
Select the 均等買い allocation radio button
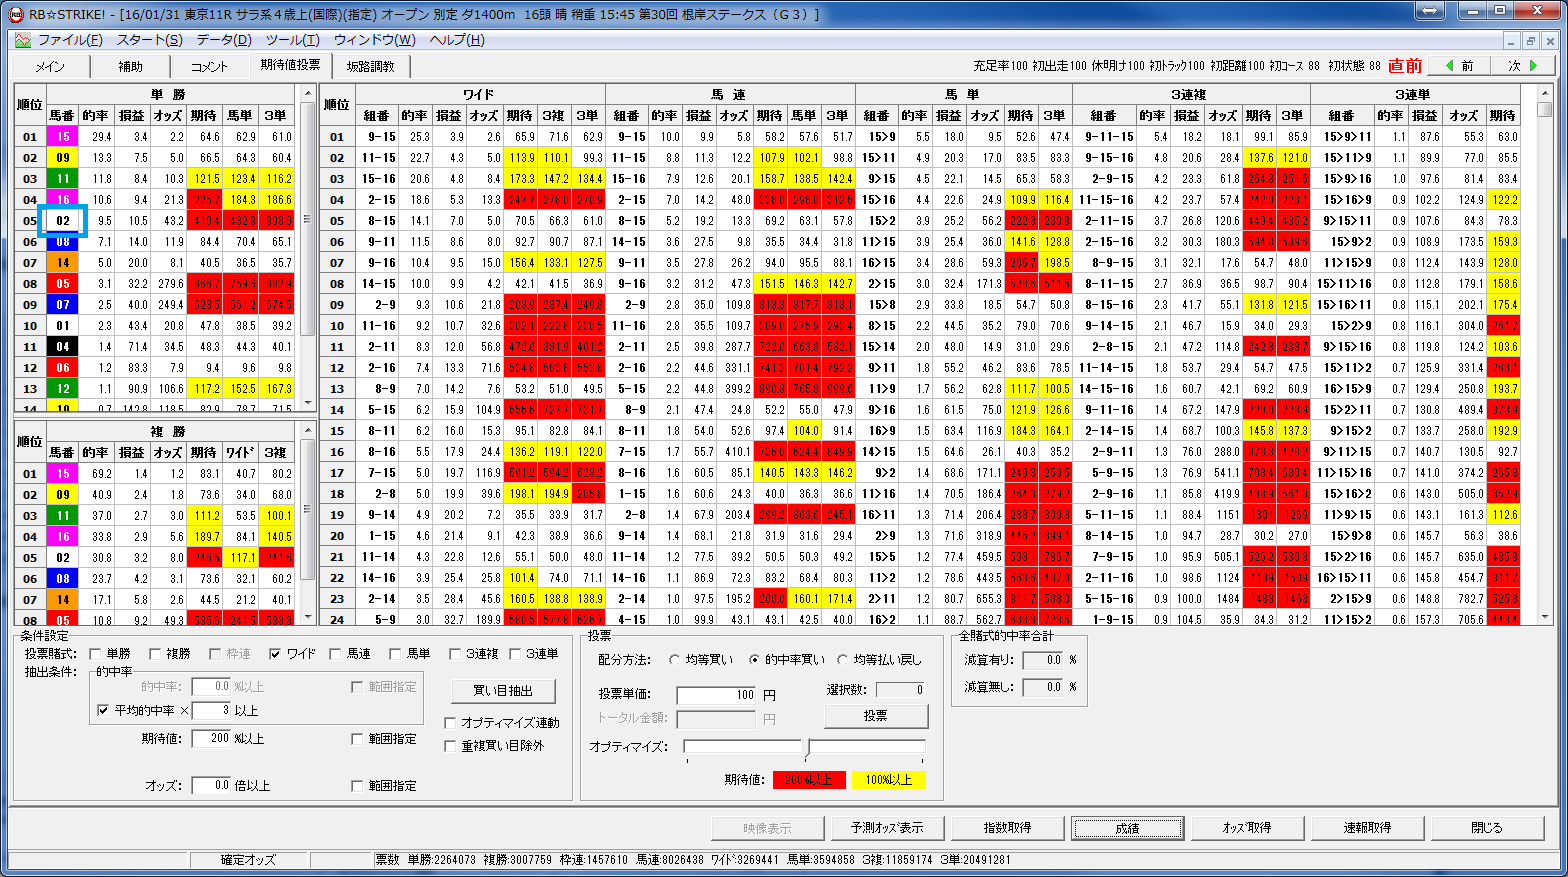[x=676, y=660]
